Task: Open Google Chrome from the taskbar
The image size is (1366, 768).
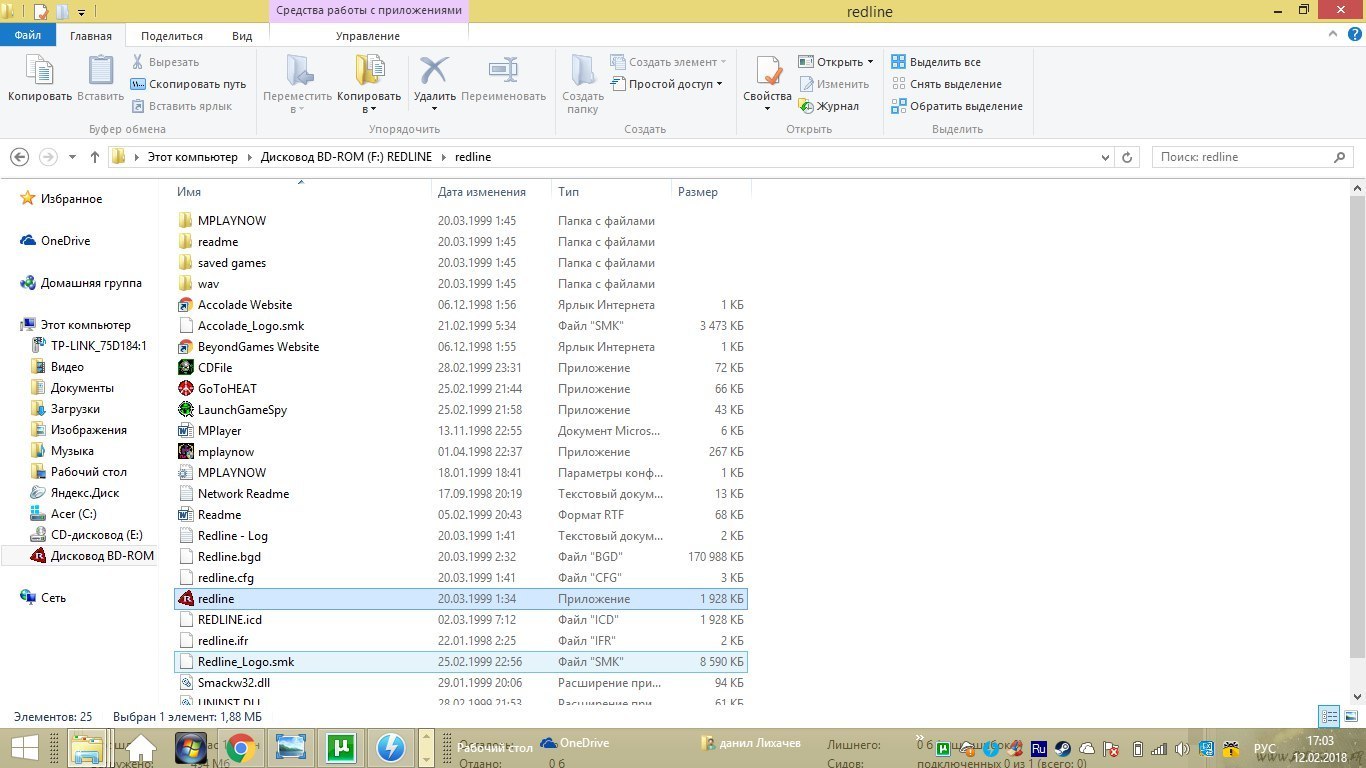Action: (x=239, y=748)
